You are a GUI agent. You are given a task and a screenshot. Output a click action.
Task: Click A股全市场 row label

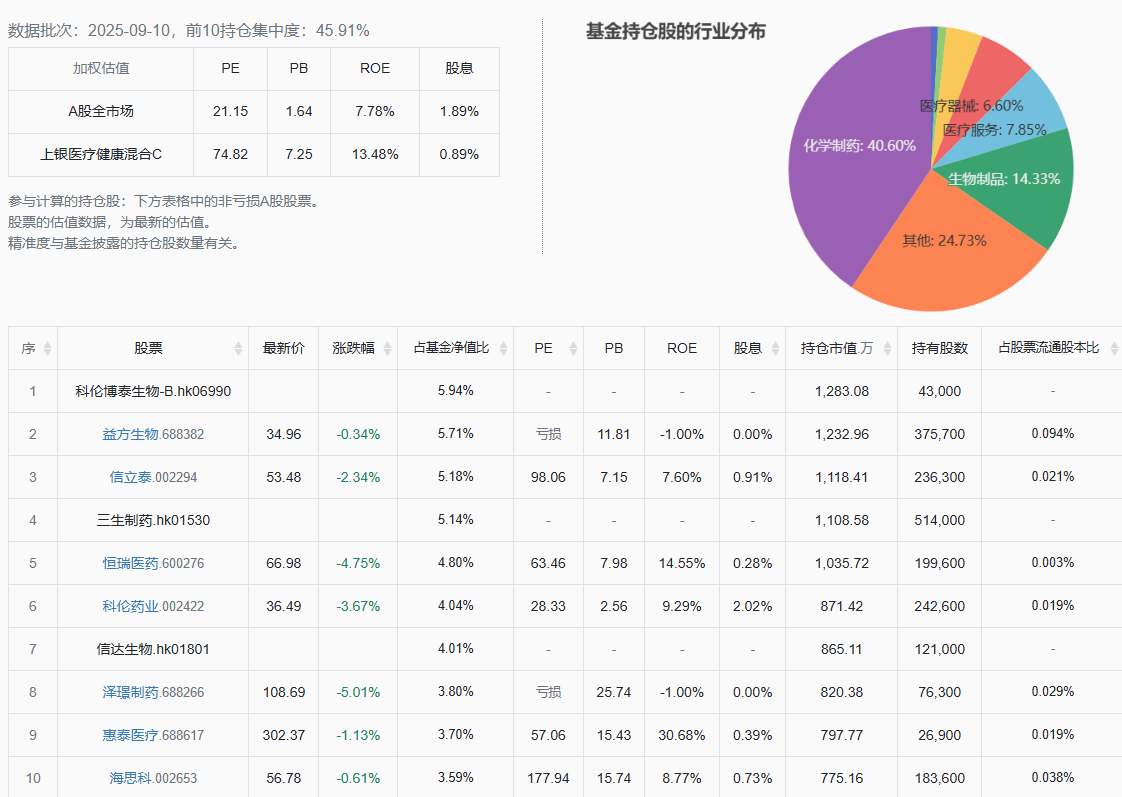click(x=101, y=112)
